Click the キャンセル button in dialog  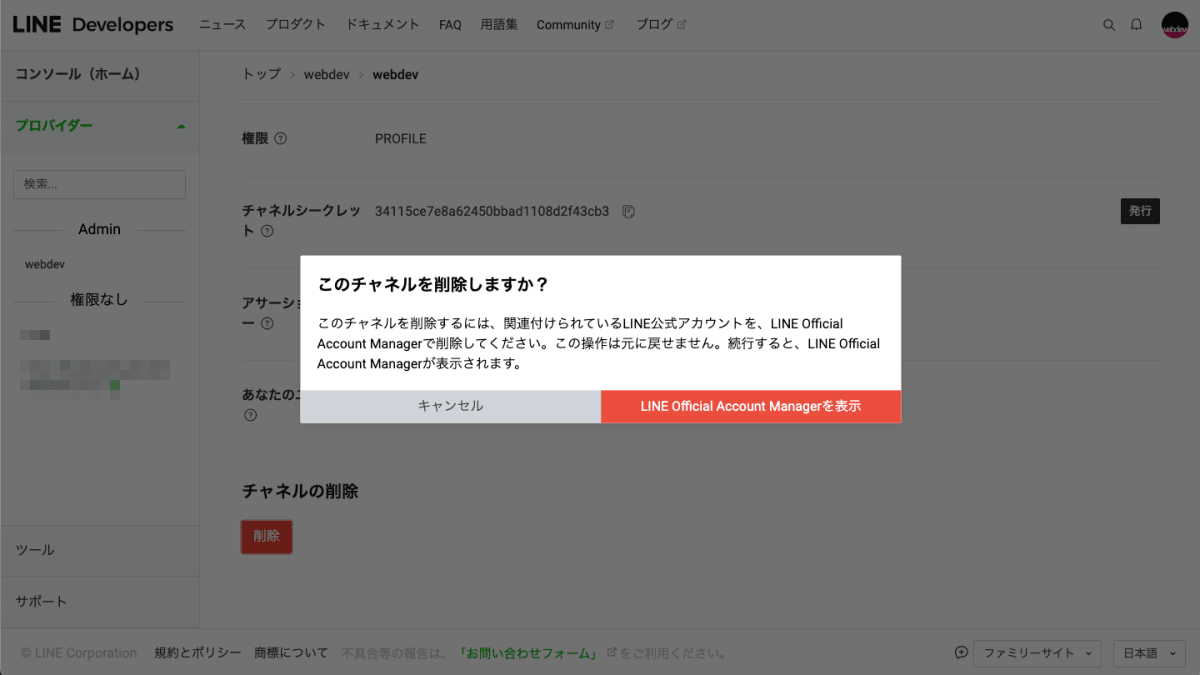450,406
